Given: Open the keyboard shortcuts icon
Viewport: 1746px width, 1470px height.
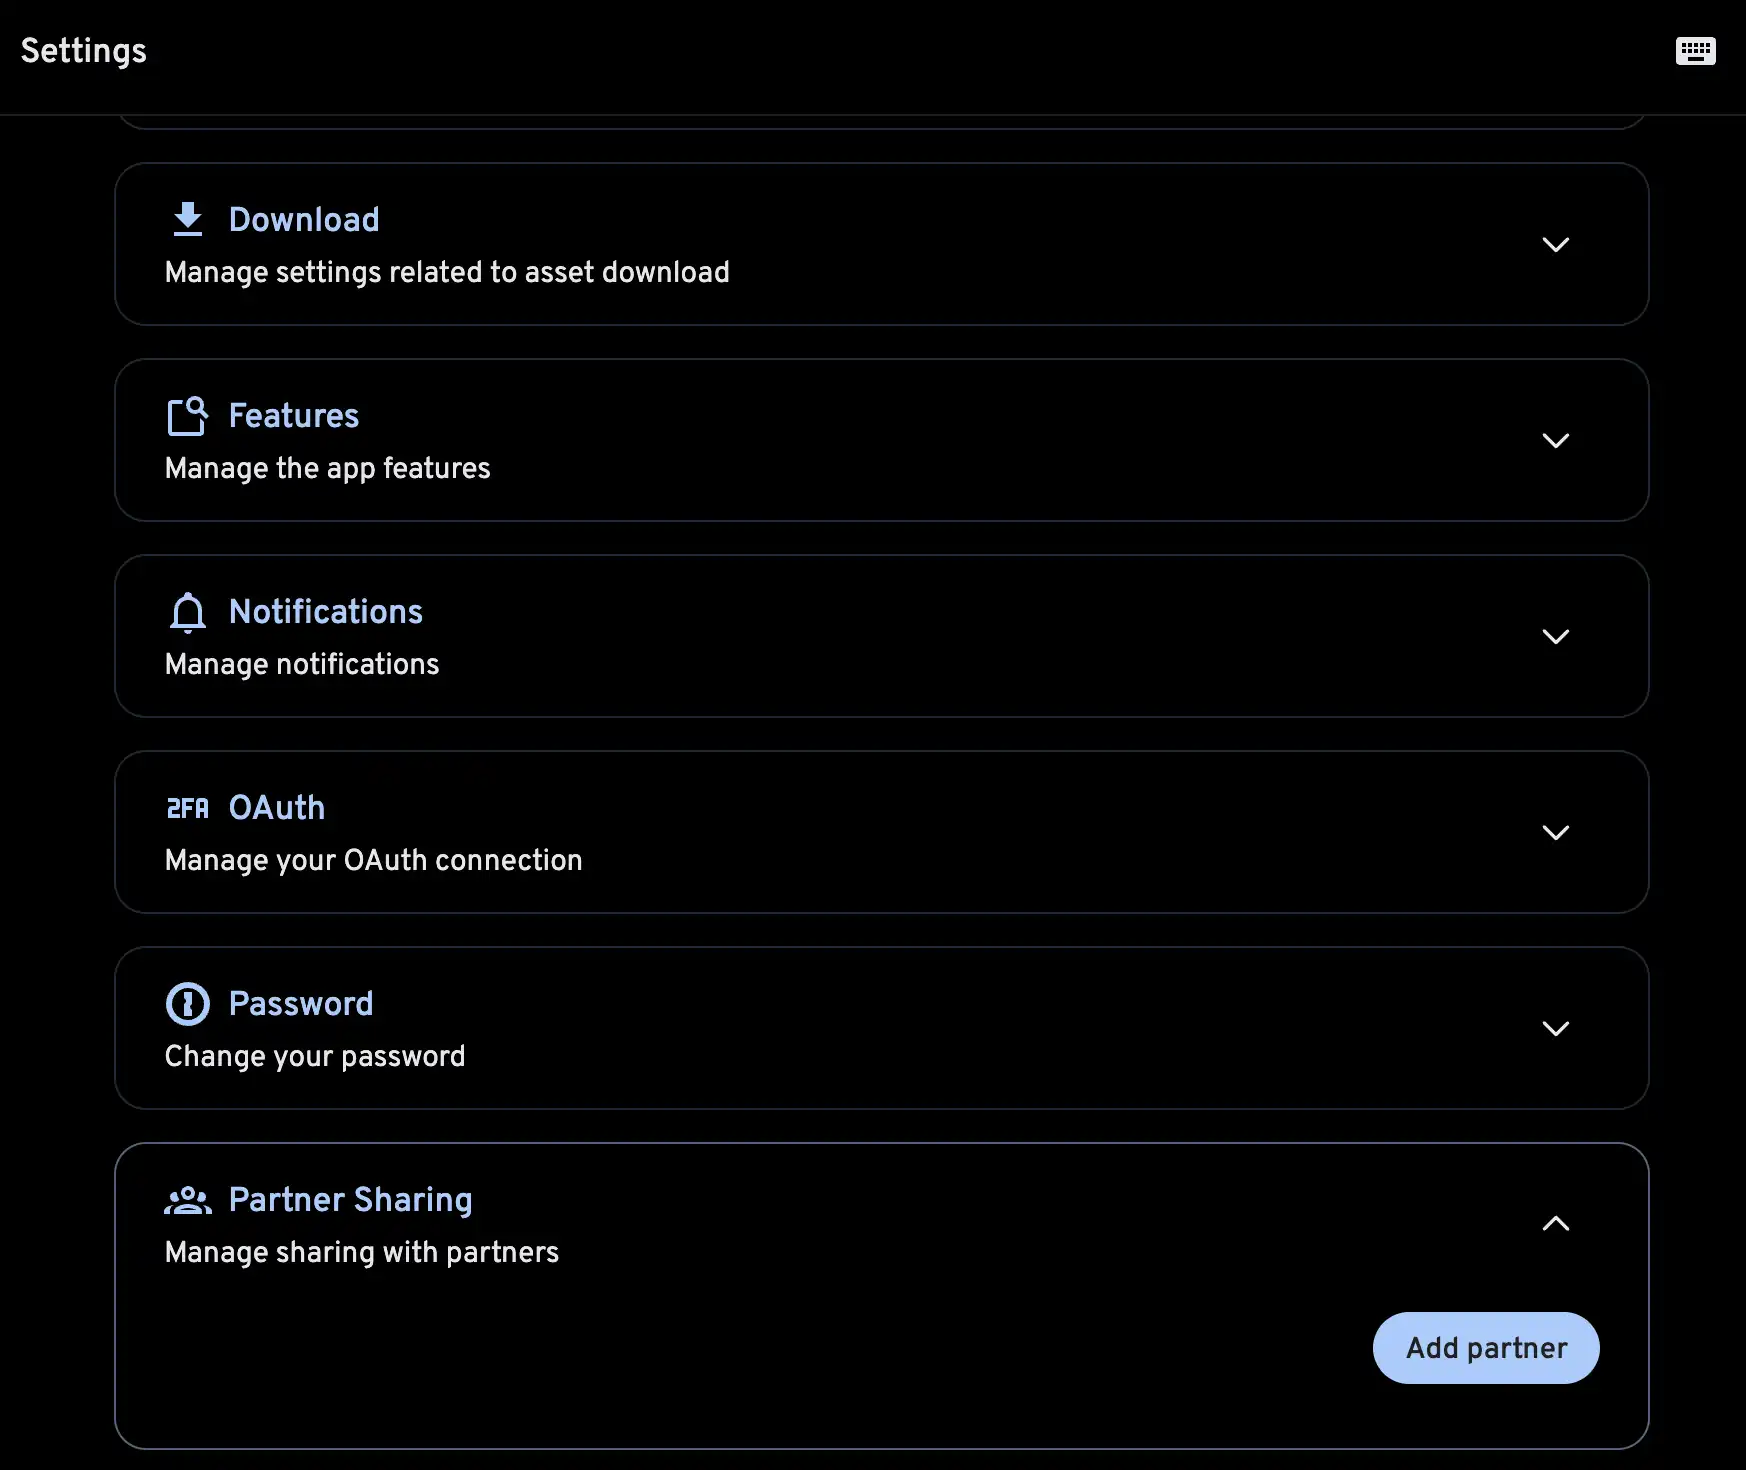Looking at the screenshot, I should [x=1695, y=50].
